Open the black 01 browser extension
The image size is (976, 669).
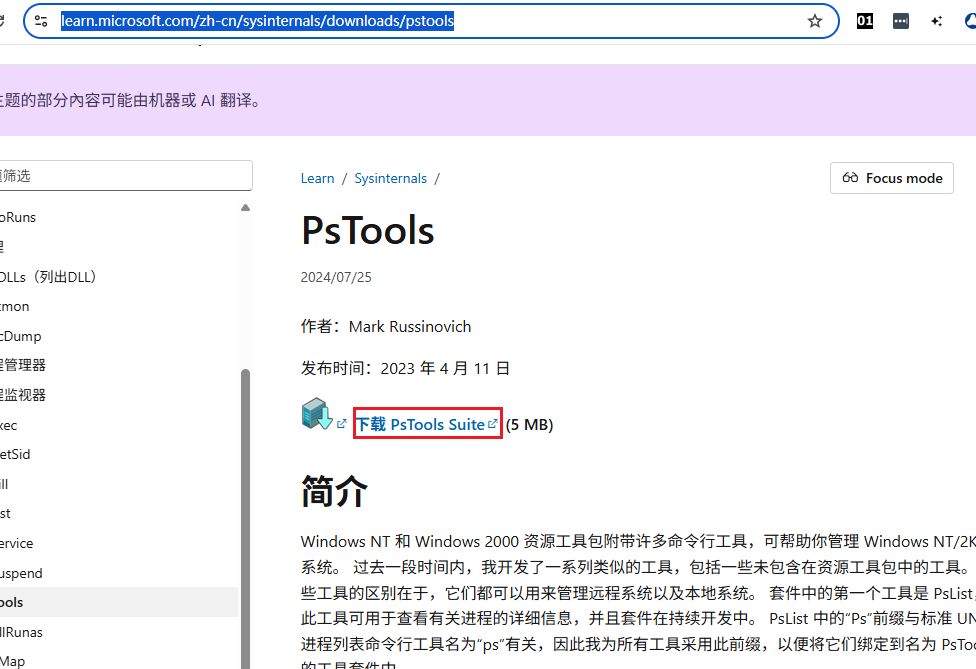click(x=865, y=21)
